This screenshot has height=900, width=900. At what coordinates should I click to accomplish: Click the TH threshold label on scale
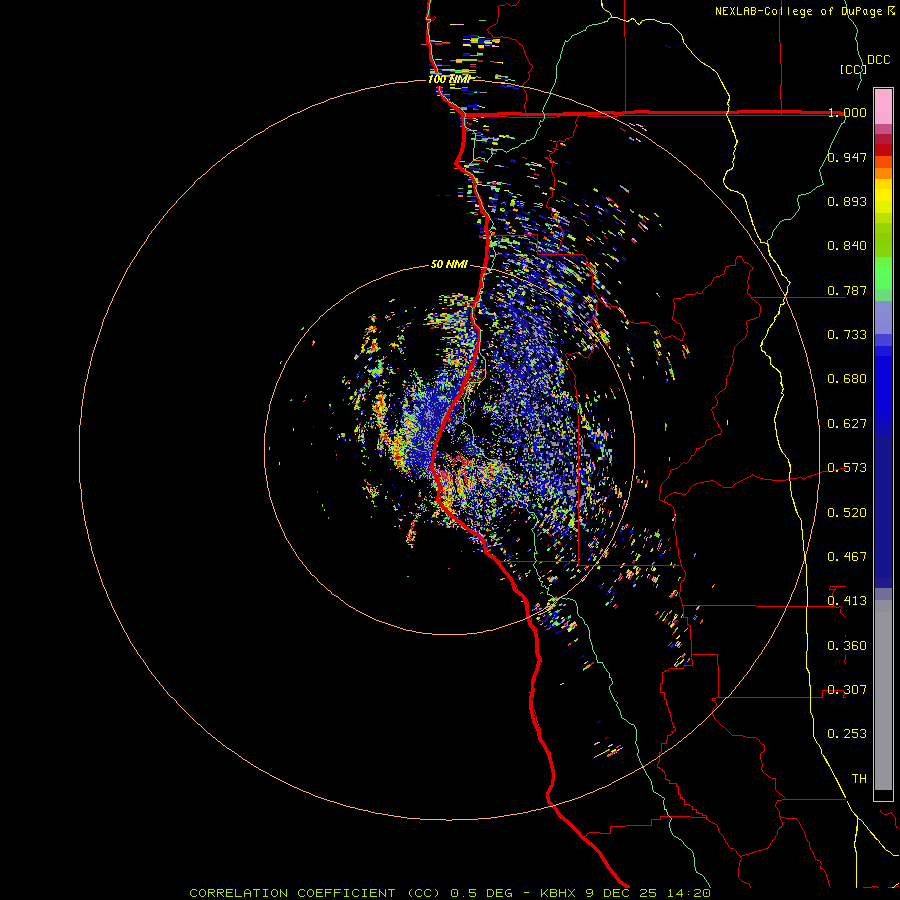858,778
